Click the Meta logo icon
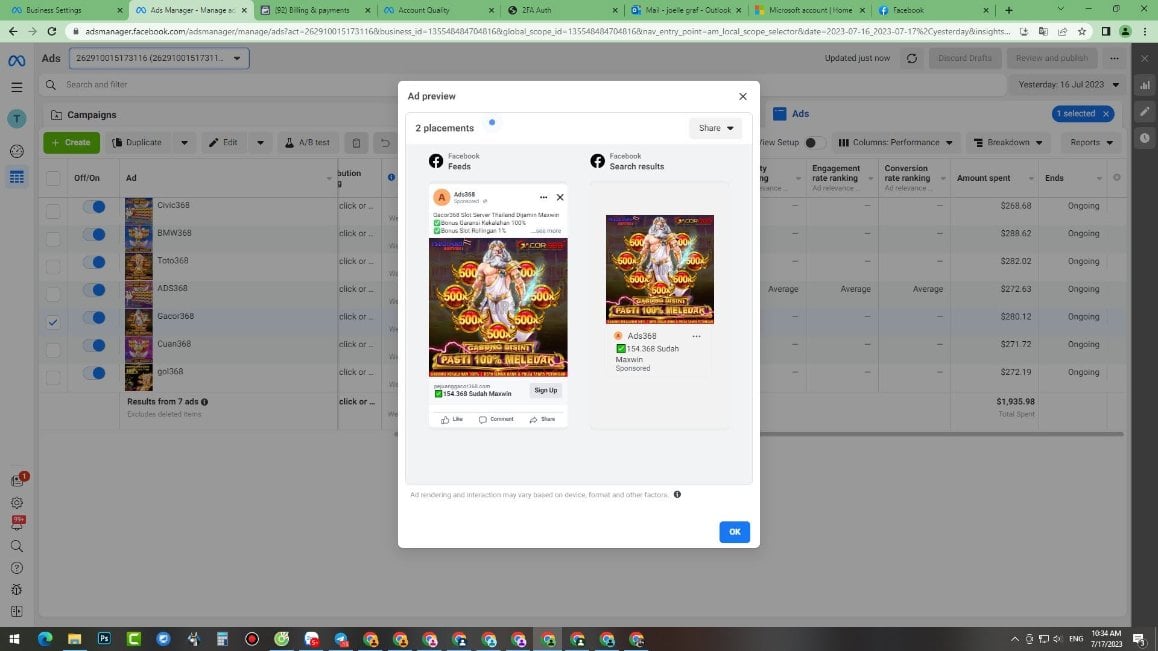Viewport: 1158px width, 651px height. click(x=16, y=60)
